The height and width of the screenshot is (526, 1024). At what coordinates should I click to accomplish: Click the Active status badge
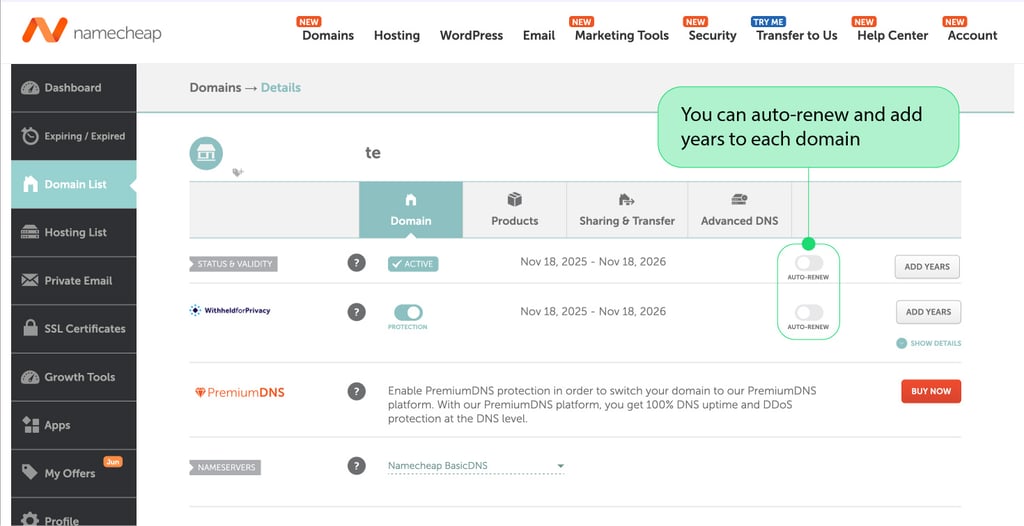click(413, 264)
